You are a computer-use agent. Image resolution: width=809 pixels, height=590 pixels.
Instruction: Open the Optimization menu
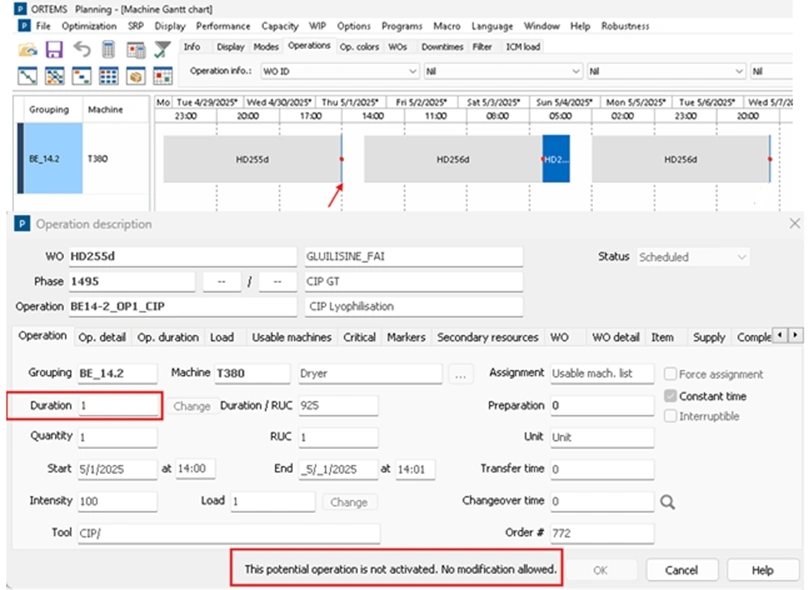pyautogui.click(x=89, y=26)
